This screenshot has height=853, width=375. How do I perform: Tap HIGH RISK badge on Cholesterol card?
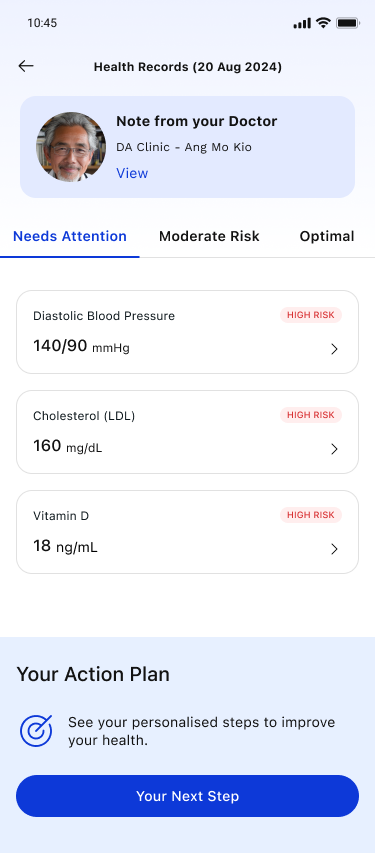(x=311, y=415)
